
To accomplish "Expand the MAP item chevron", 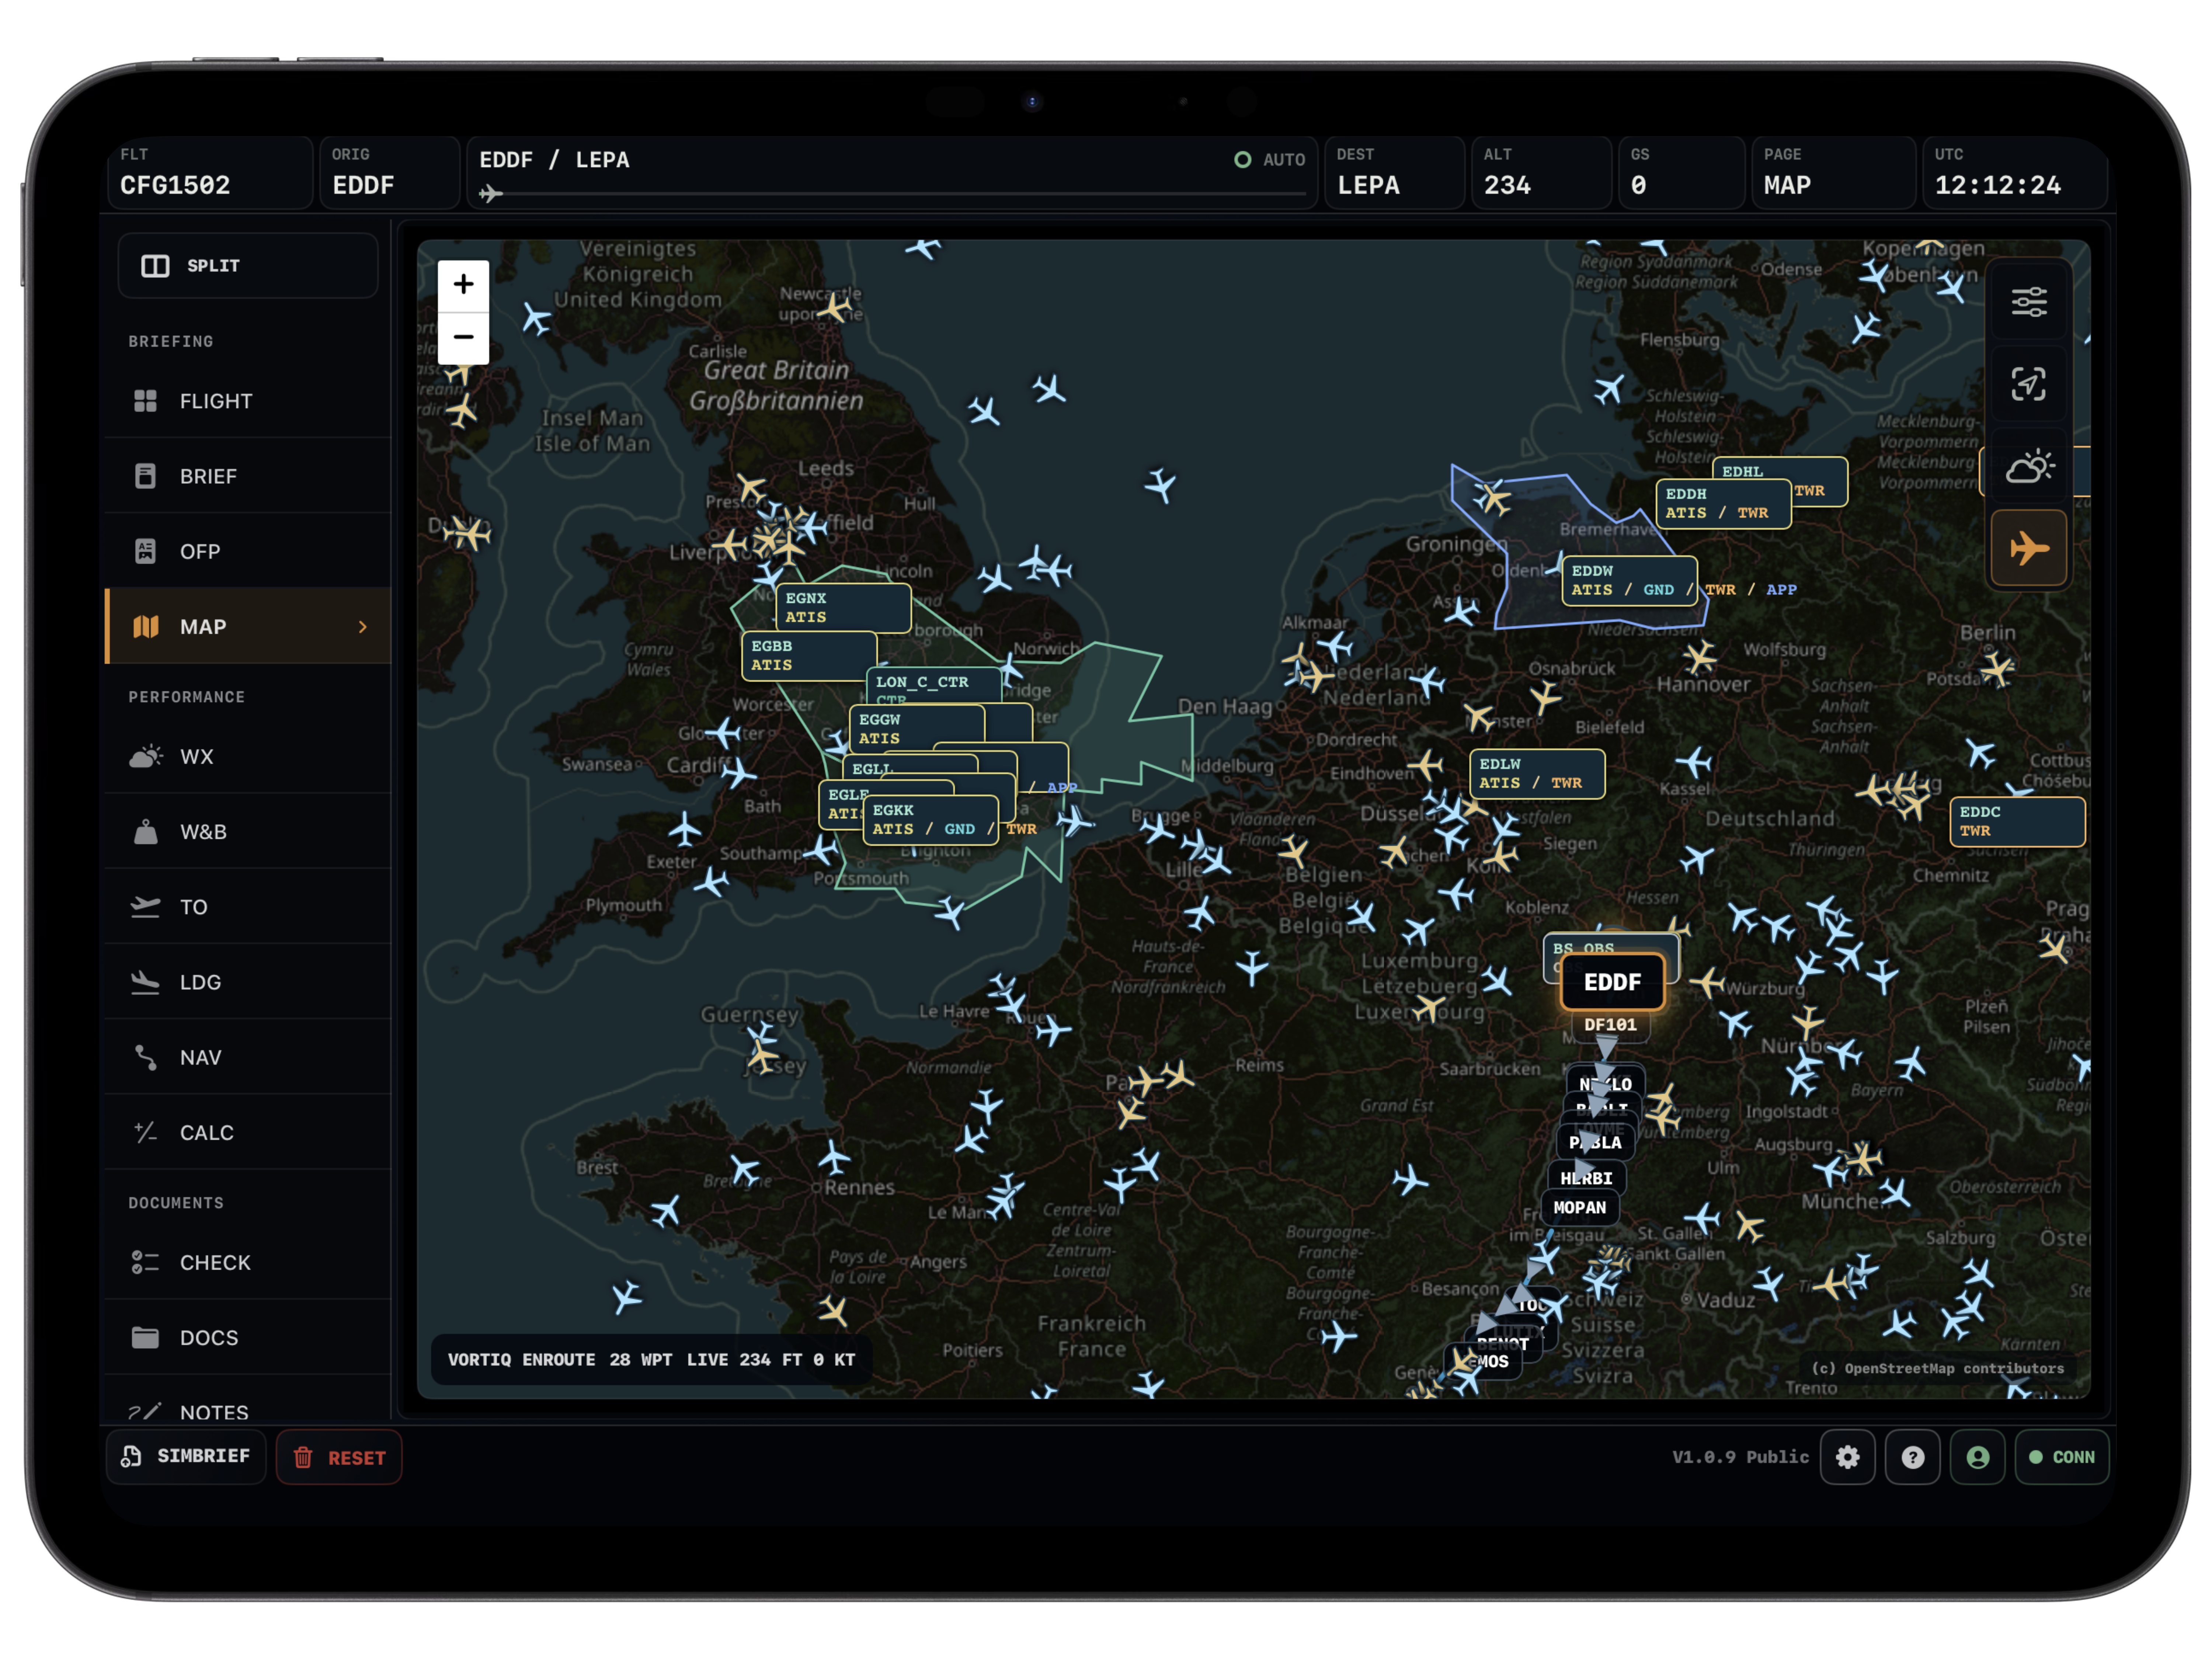I will click(363, 627).
